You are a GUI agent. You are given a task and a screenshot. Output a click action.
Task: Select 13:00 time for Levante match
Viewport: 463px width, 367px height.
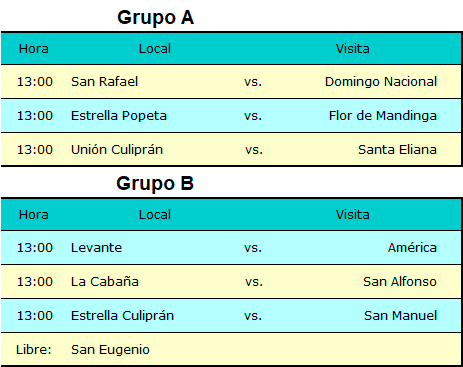(x=35, y=248)
